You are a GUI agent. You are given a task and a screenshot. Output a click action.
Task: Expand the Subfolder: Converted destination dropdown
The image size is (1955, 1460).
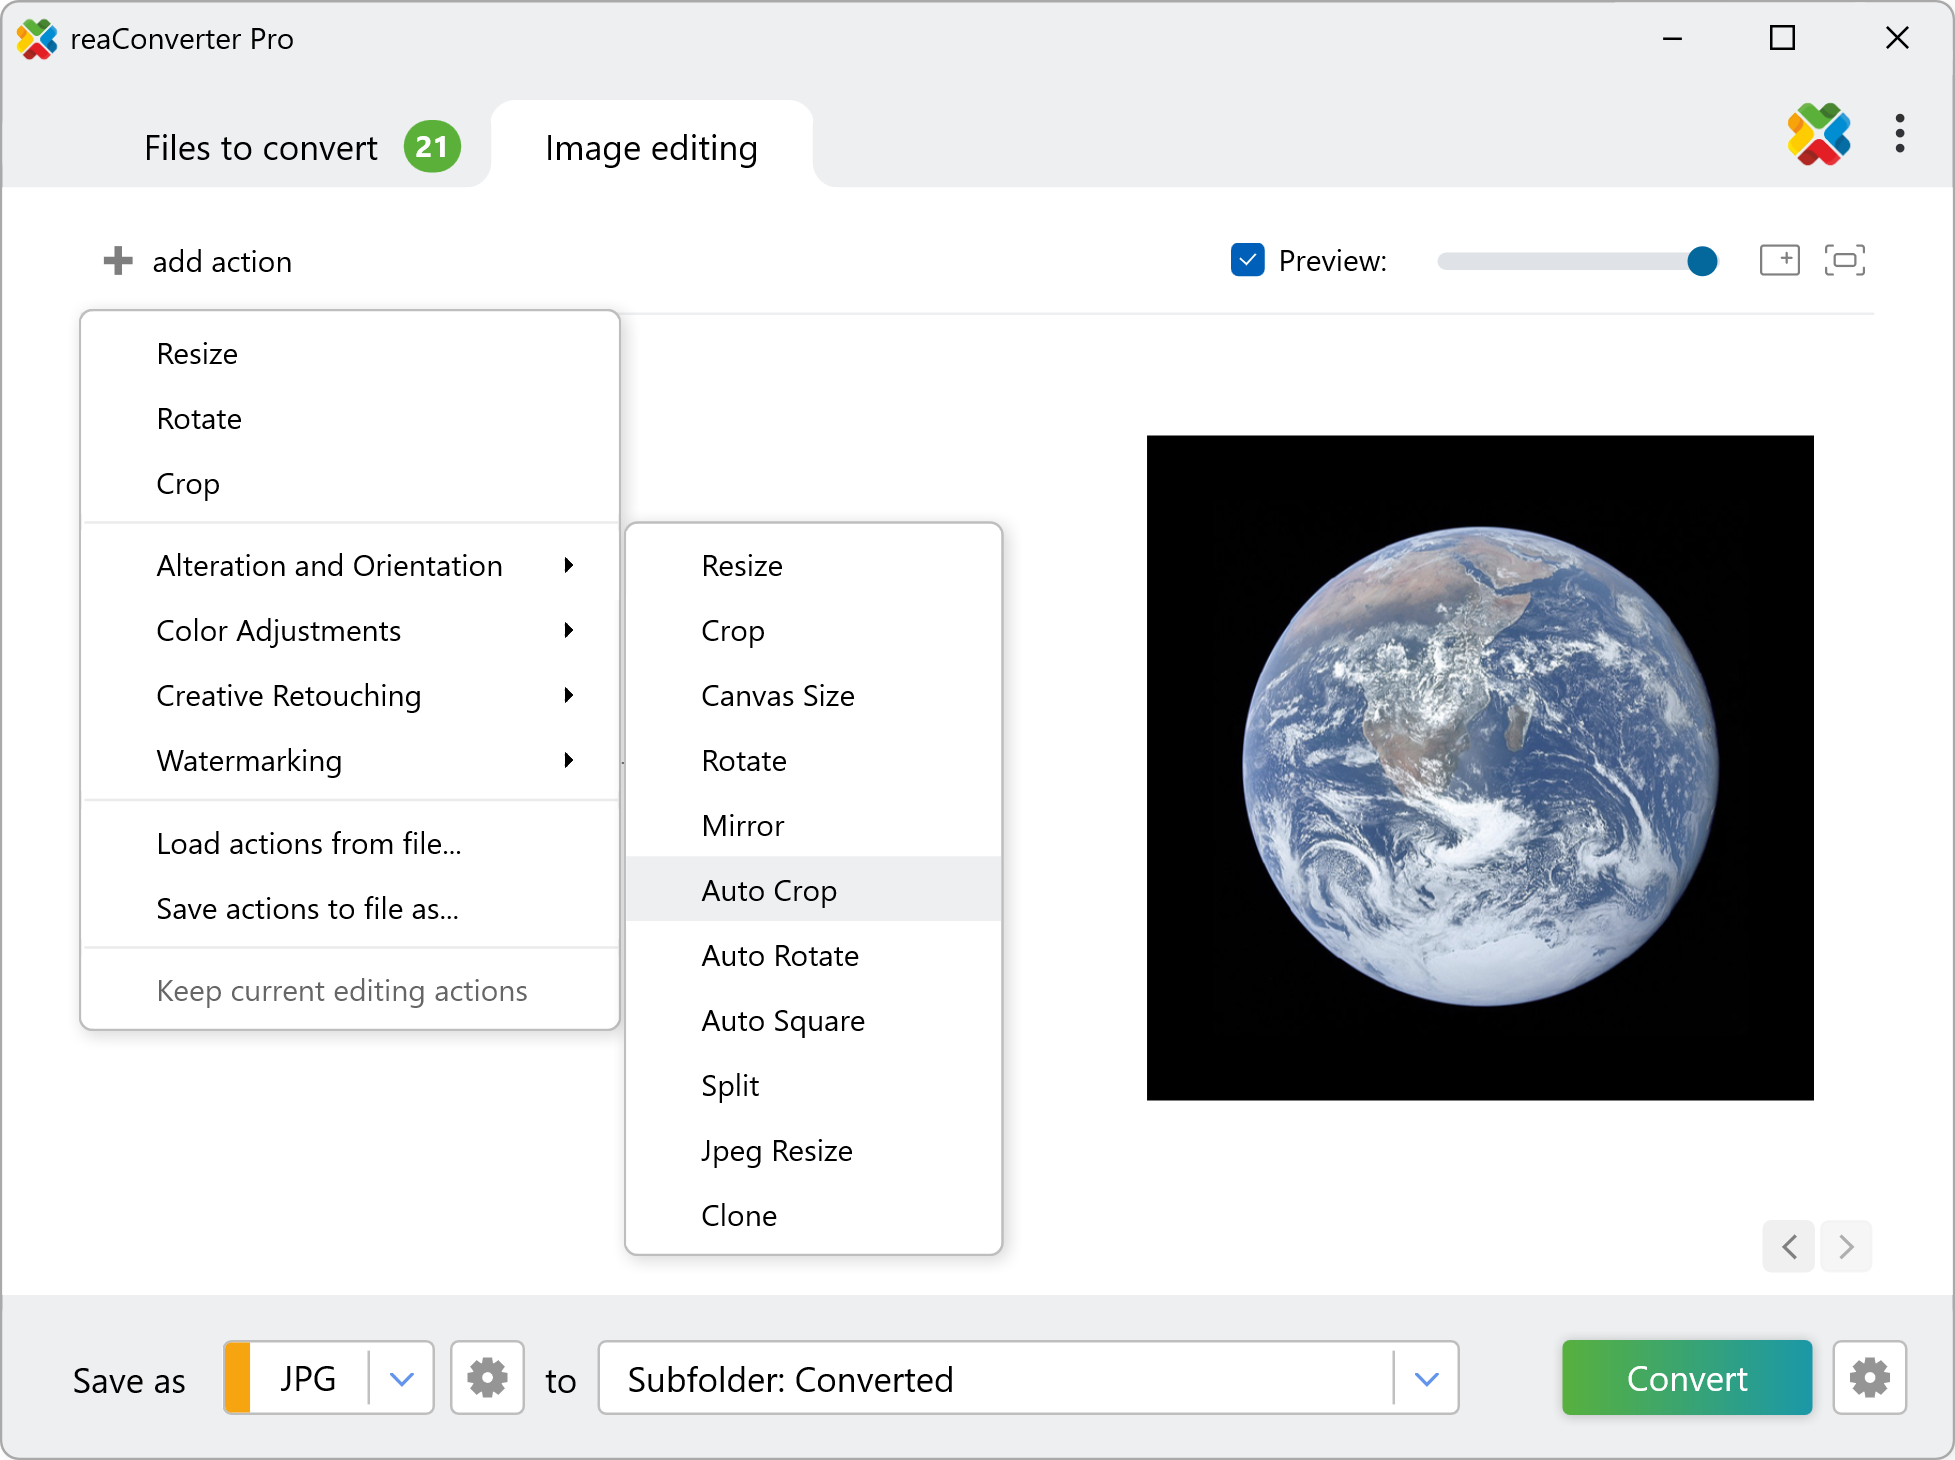click(1426, 1379)
